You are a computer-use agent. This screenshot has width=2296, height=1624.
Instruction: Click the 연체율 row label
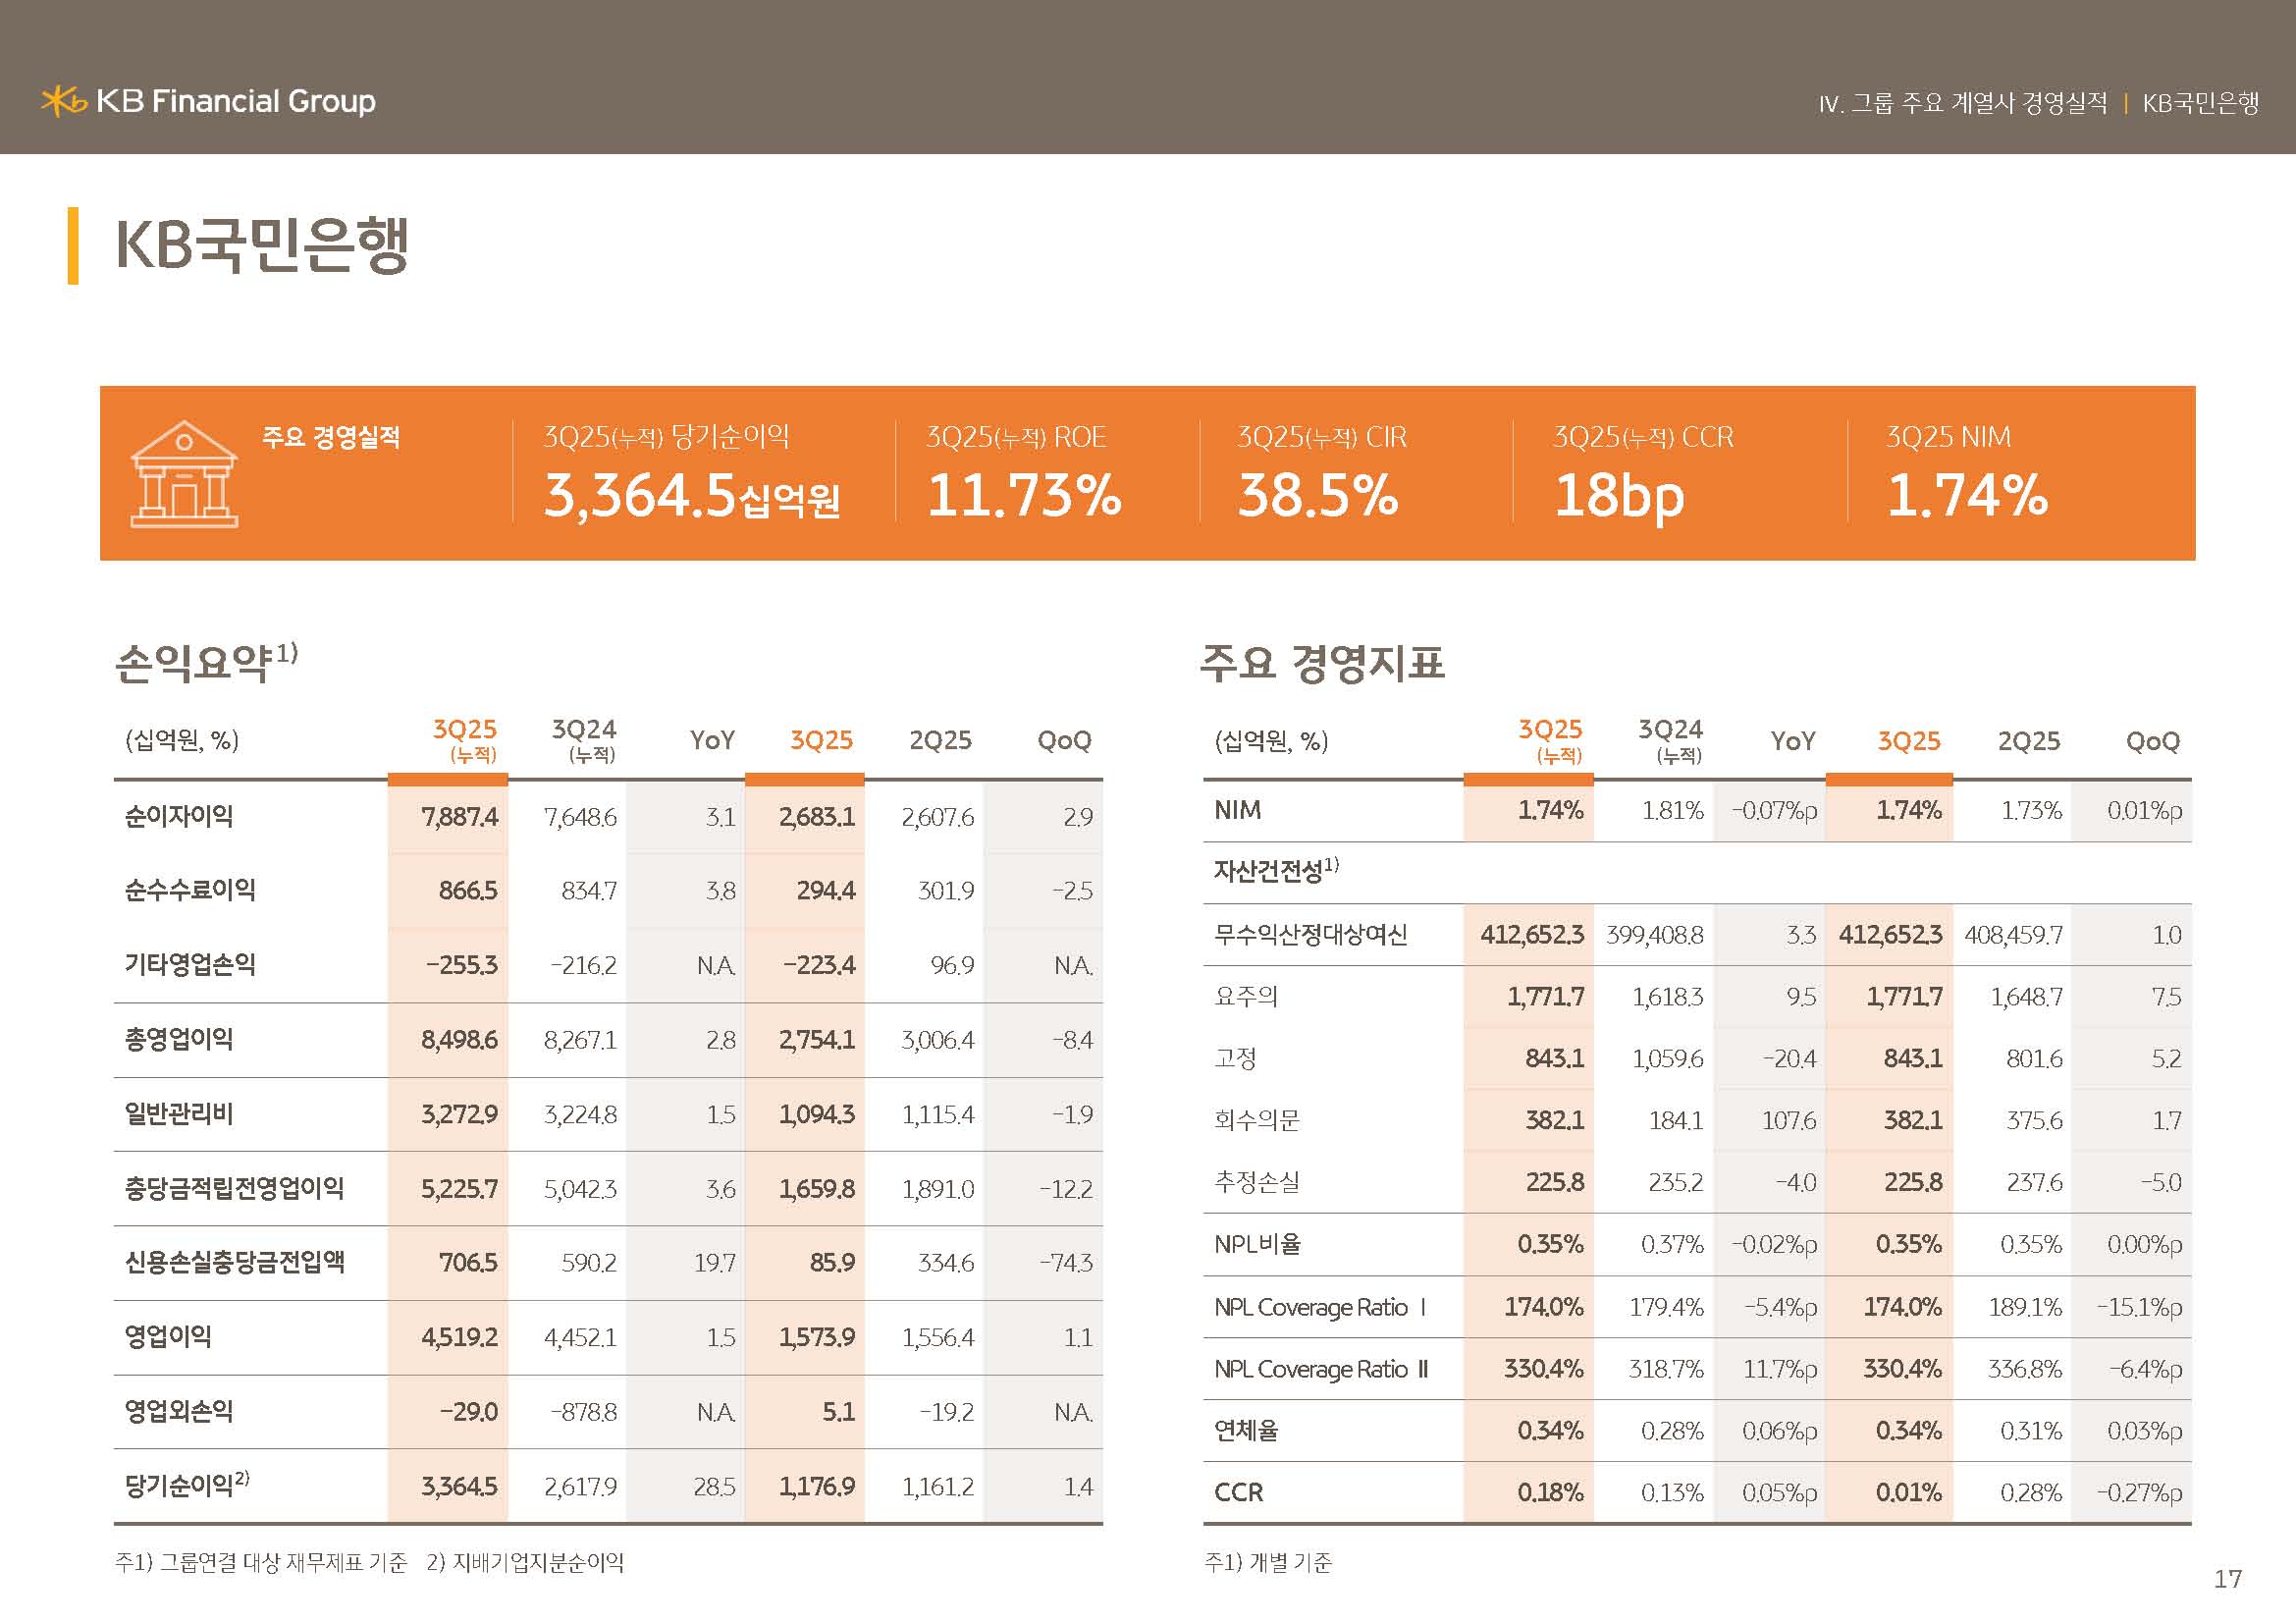1245,1430
